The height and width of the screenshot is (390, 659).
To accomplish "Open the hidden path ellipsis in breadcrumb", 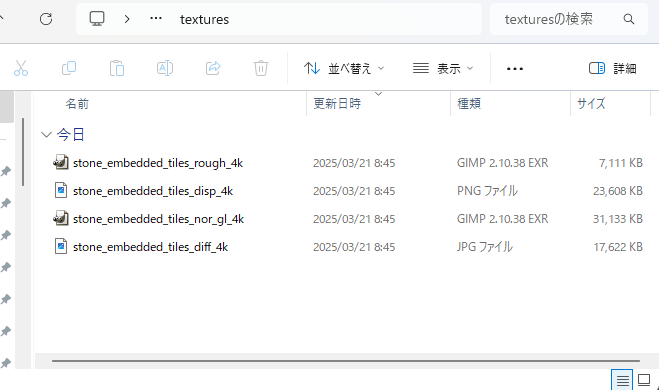I will (x=156, y=18).
